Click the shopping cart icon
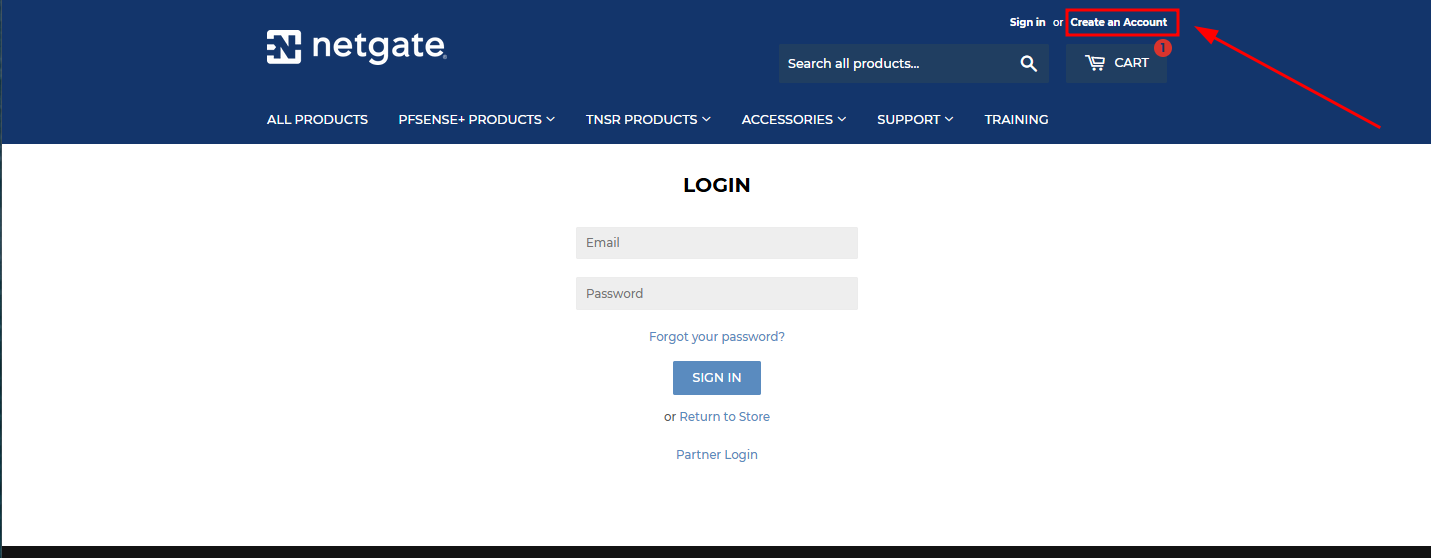The image size is (1431, 558). pos(1095,63)
